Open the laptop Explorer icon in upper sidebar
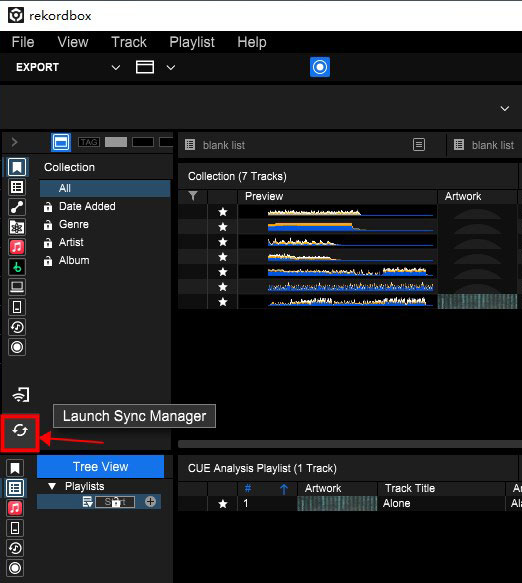Image resolution: width=522 pixels, height=583 pixels. click(17, 287)
